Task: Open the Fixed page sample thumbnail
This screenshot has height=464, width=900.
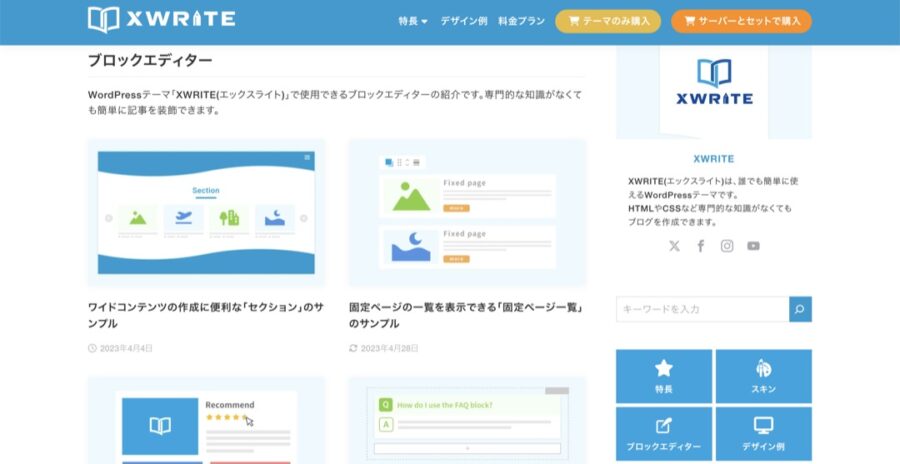Action: [x=467, y=212]
